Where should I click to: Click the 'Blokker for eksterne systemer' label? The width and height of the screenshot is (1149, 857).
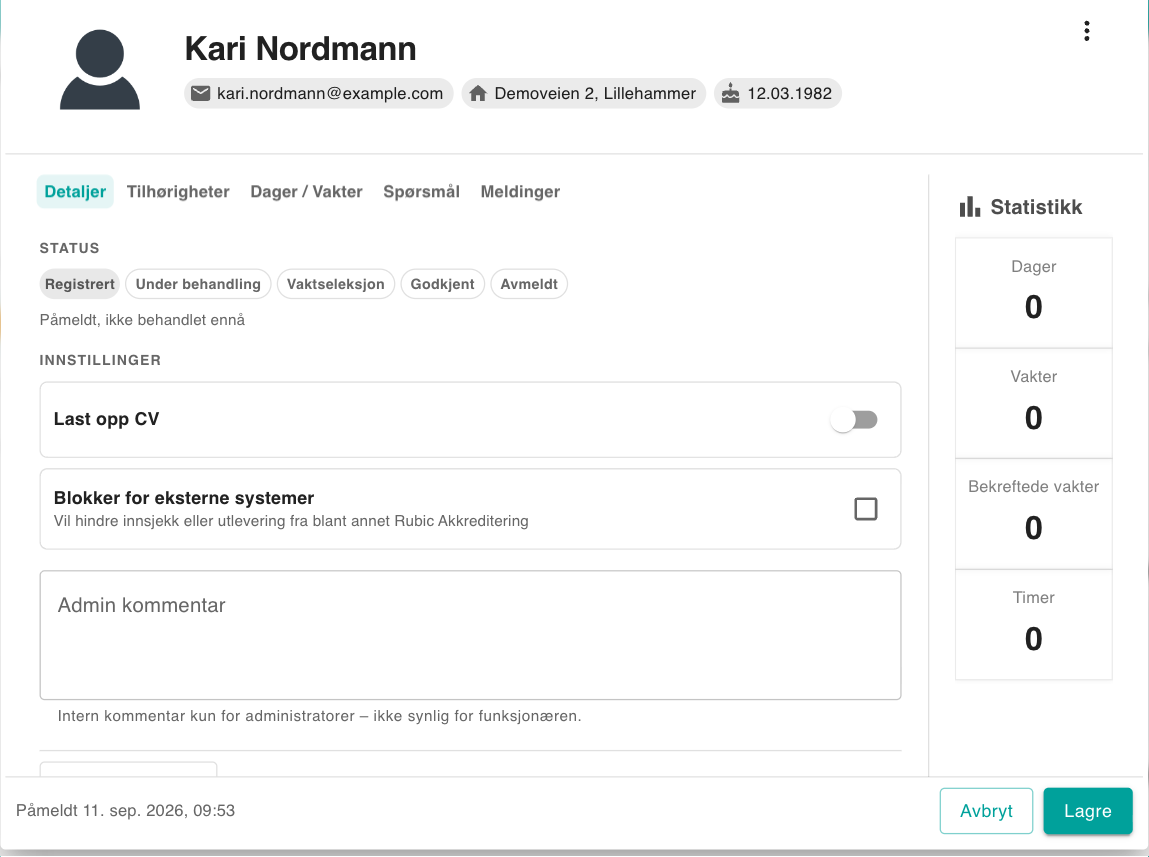click(x=184, y=498)
